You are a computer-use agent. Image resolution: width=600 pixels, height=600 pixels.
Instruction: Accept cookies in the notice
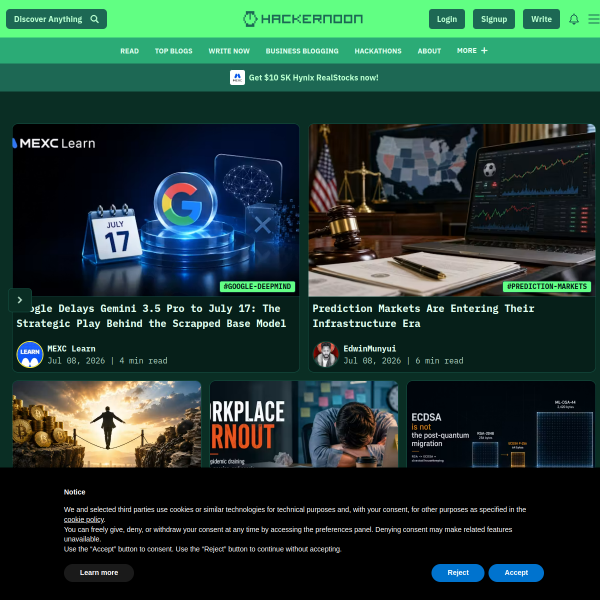[x=516, y=572]
